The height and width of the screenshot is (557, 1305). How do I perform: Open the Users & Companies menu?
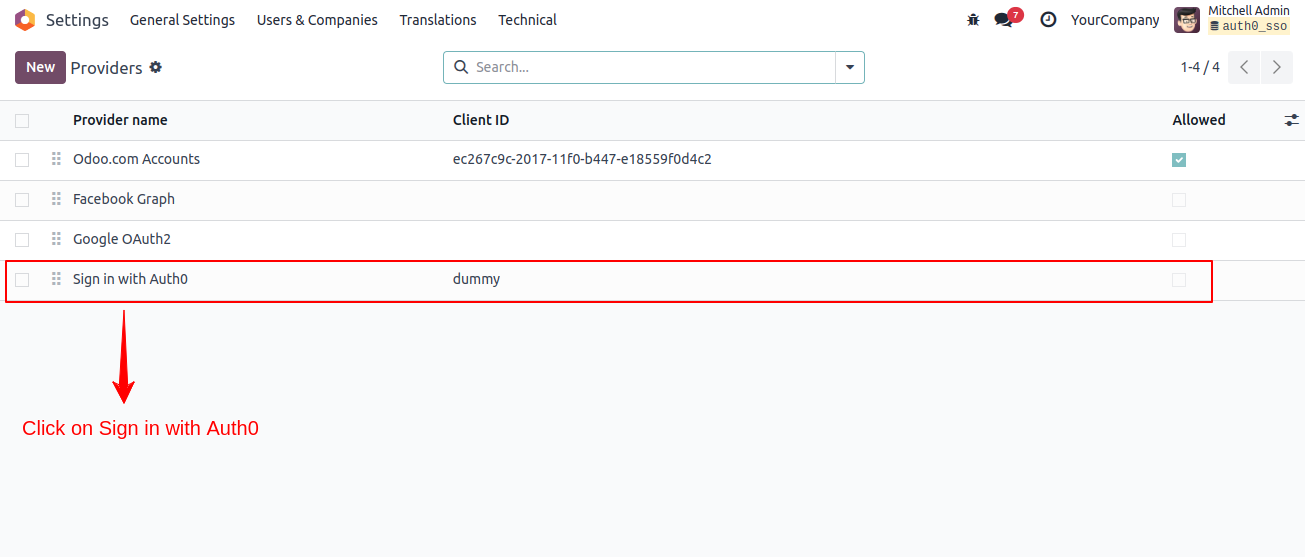click(317, 20)
